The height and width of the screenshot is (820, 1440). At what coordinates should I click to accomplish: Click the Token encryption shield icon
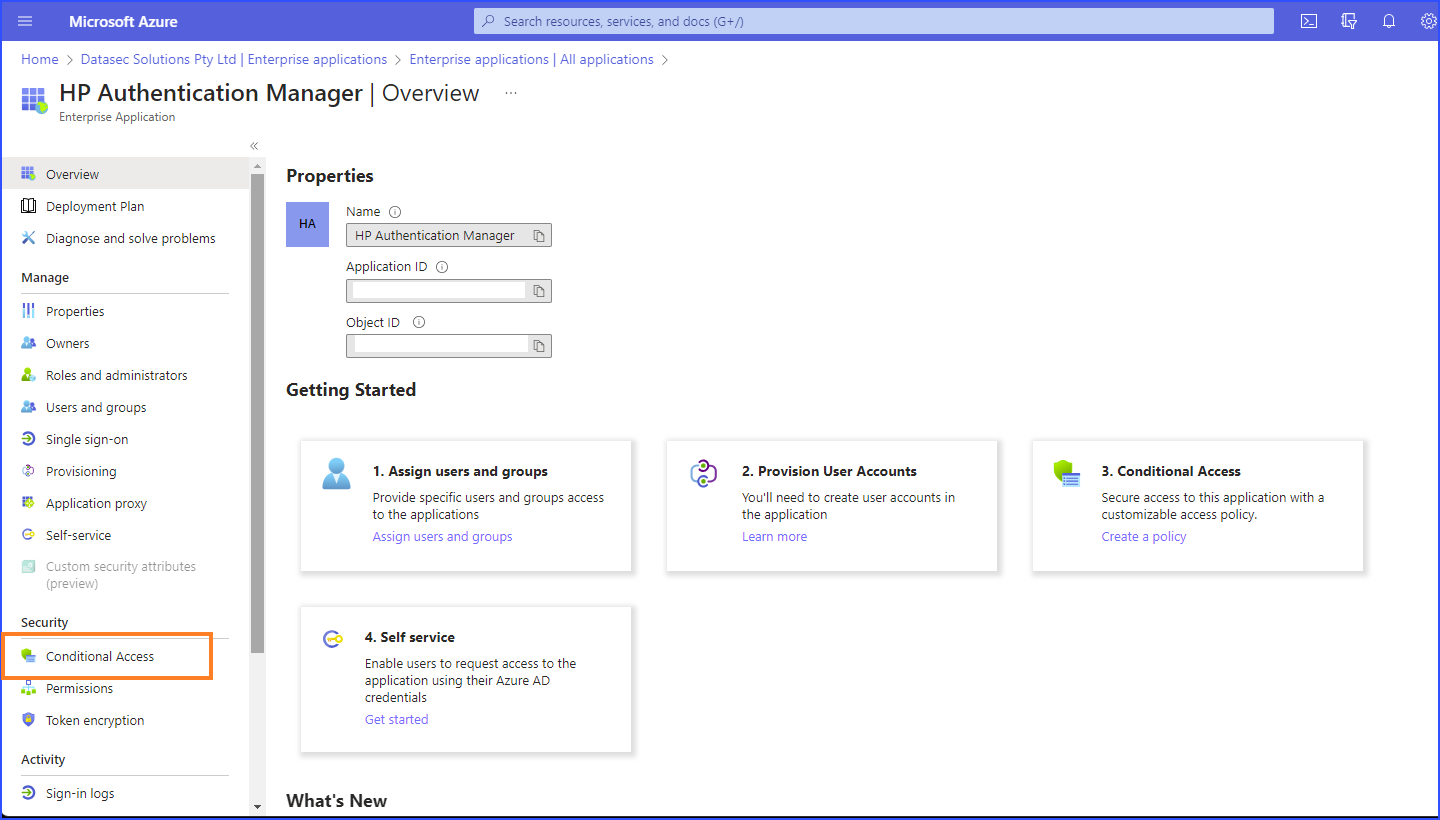tap(28, 720)
